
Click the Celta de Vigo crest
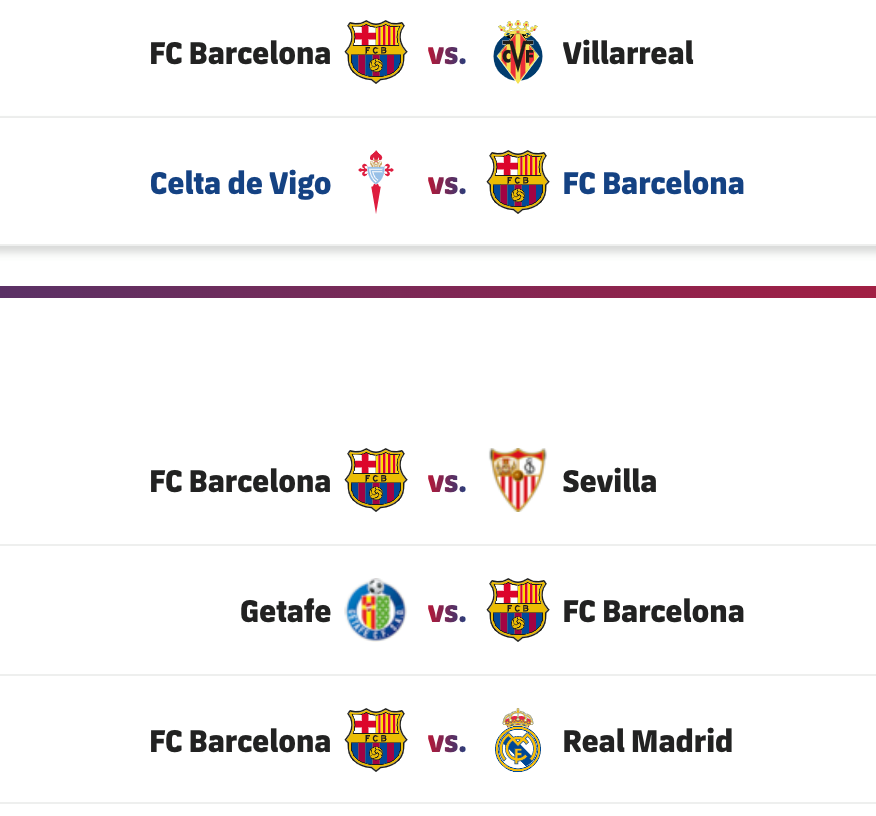pyautogui.click(x=376, y=182)
